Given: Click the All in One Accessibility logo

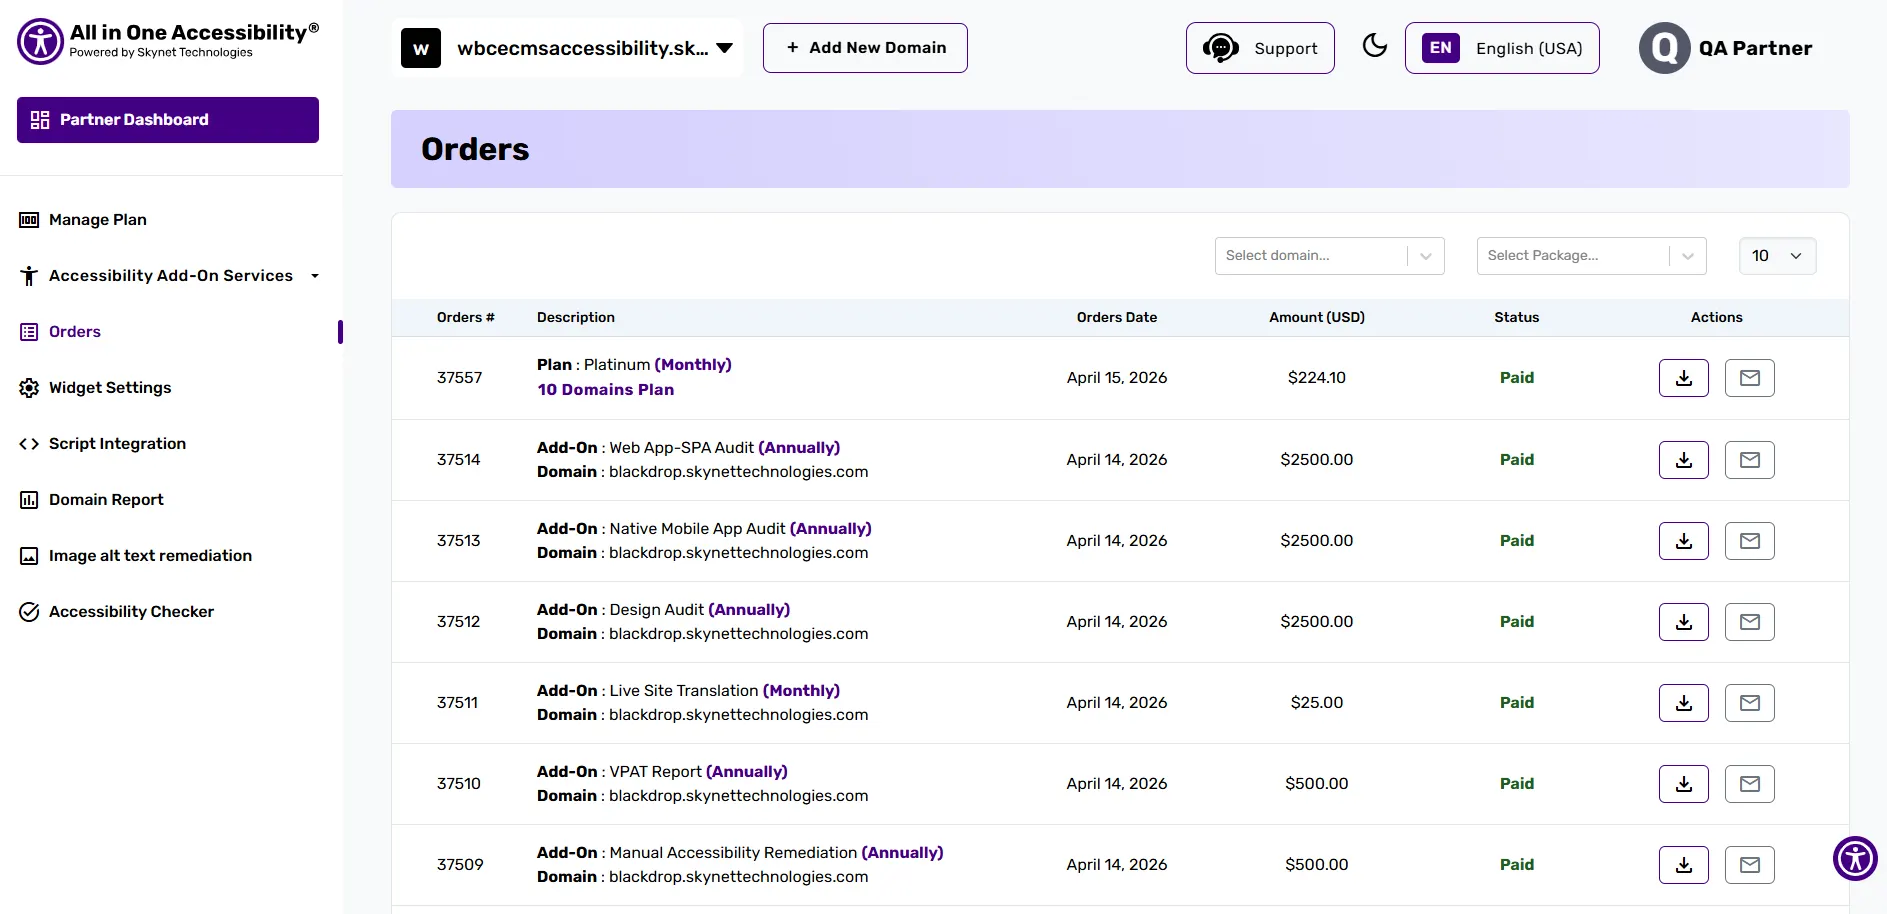Looking at the screenshot, I should (x=168, y=41).
